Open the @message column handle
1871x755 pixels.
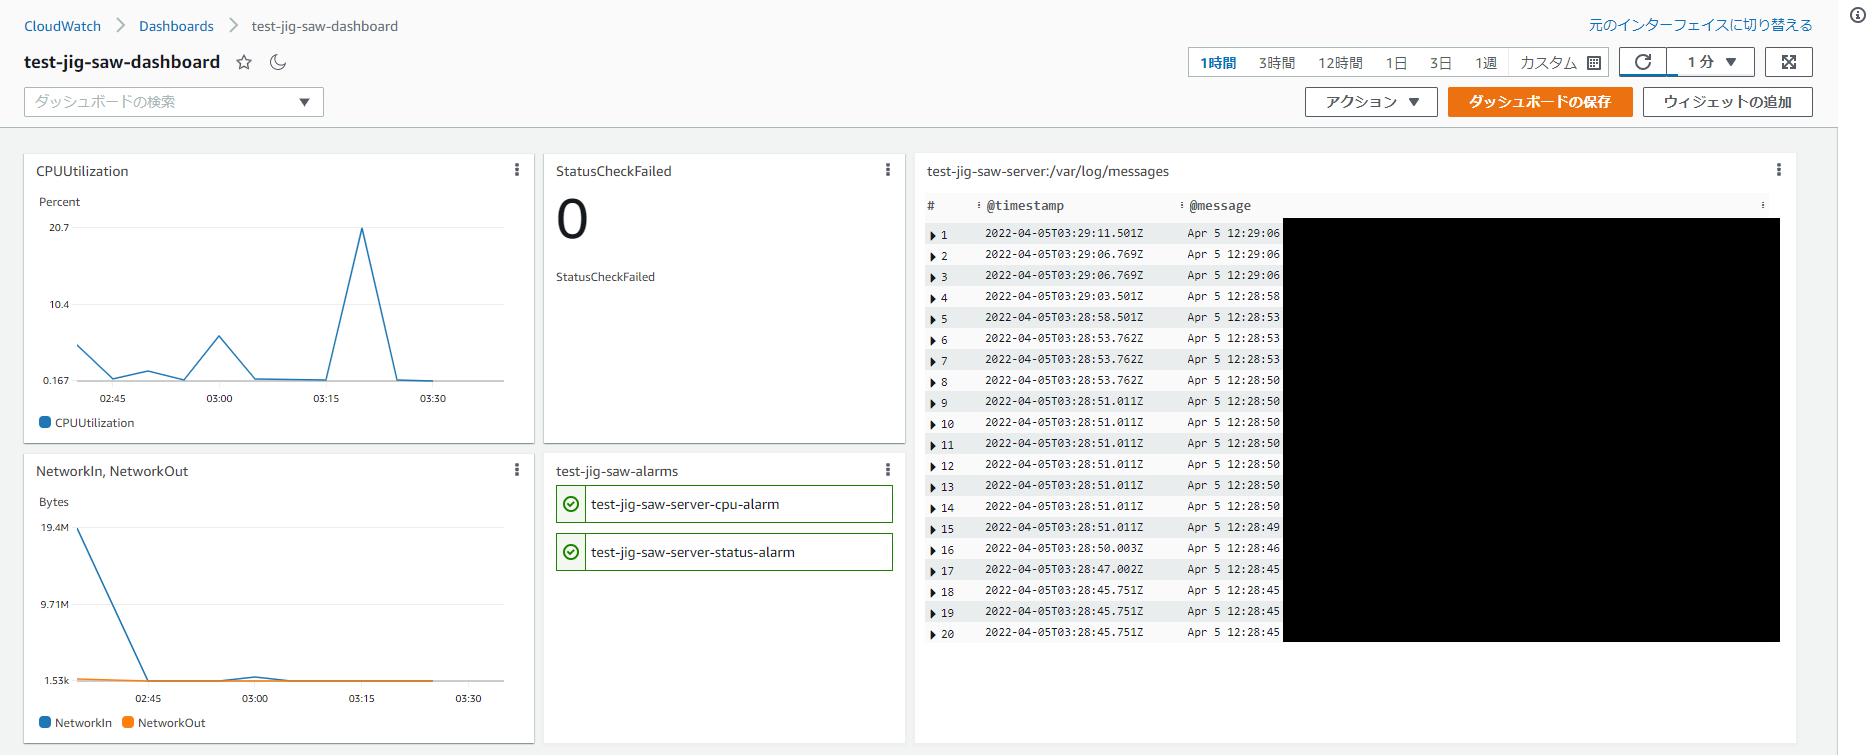coord(1182,205)
